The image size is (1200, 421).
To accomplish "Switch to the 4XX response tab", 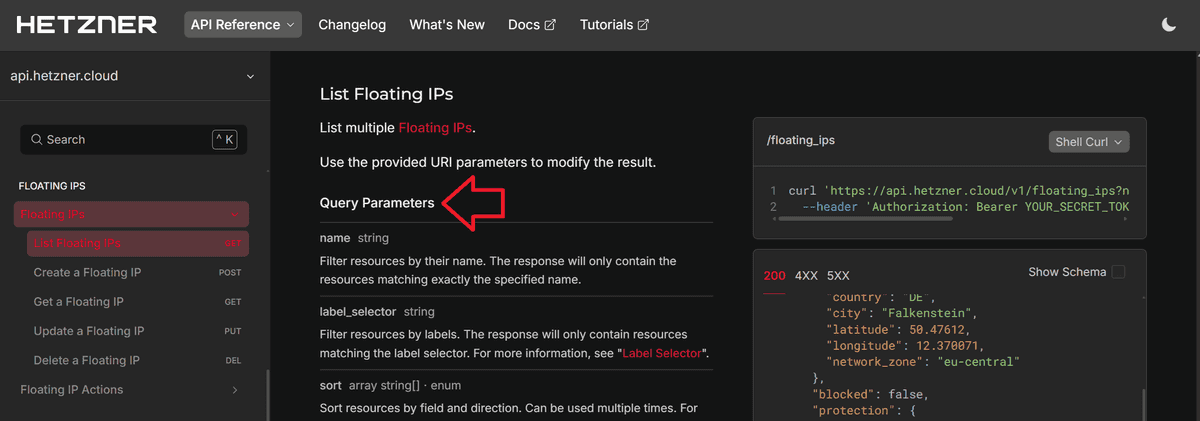I will pyautogui.click(x=807, y=275).
